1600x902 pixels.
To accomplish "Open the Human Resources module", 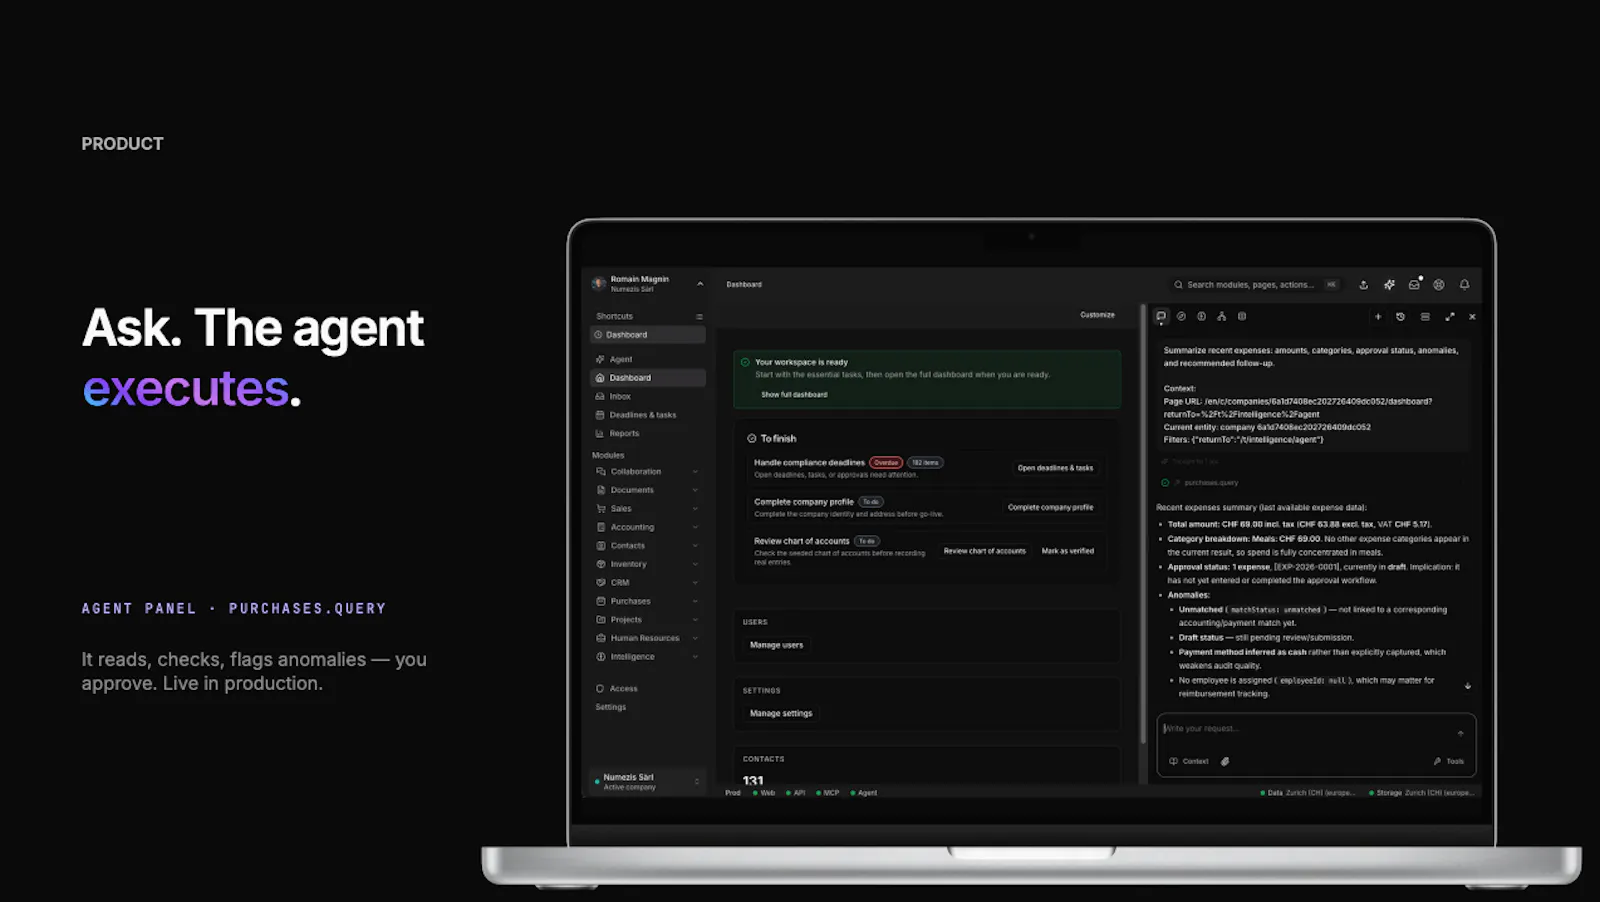I will click(x=648, y=638).
